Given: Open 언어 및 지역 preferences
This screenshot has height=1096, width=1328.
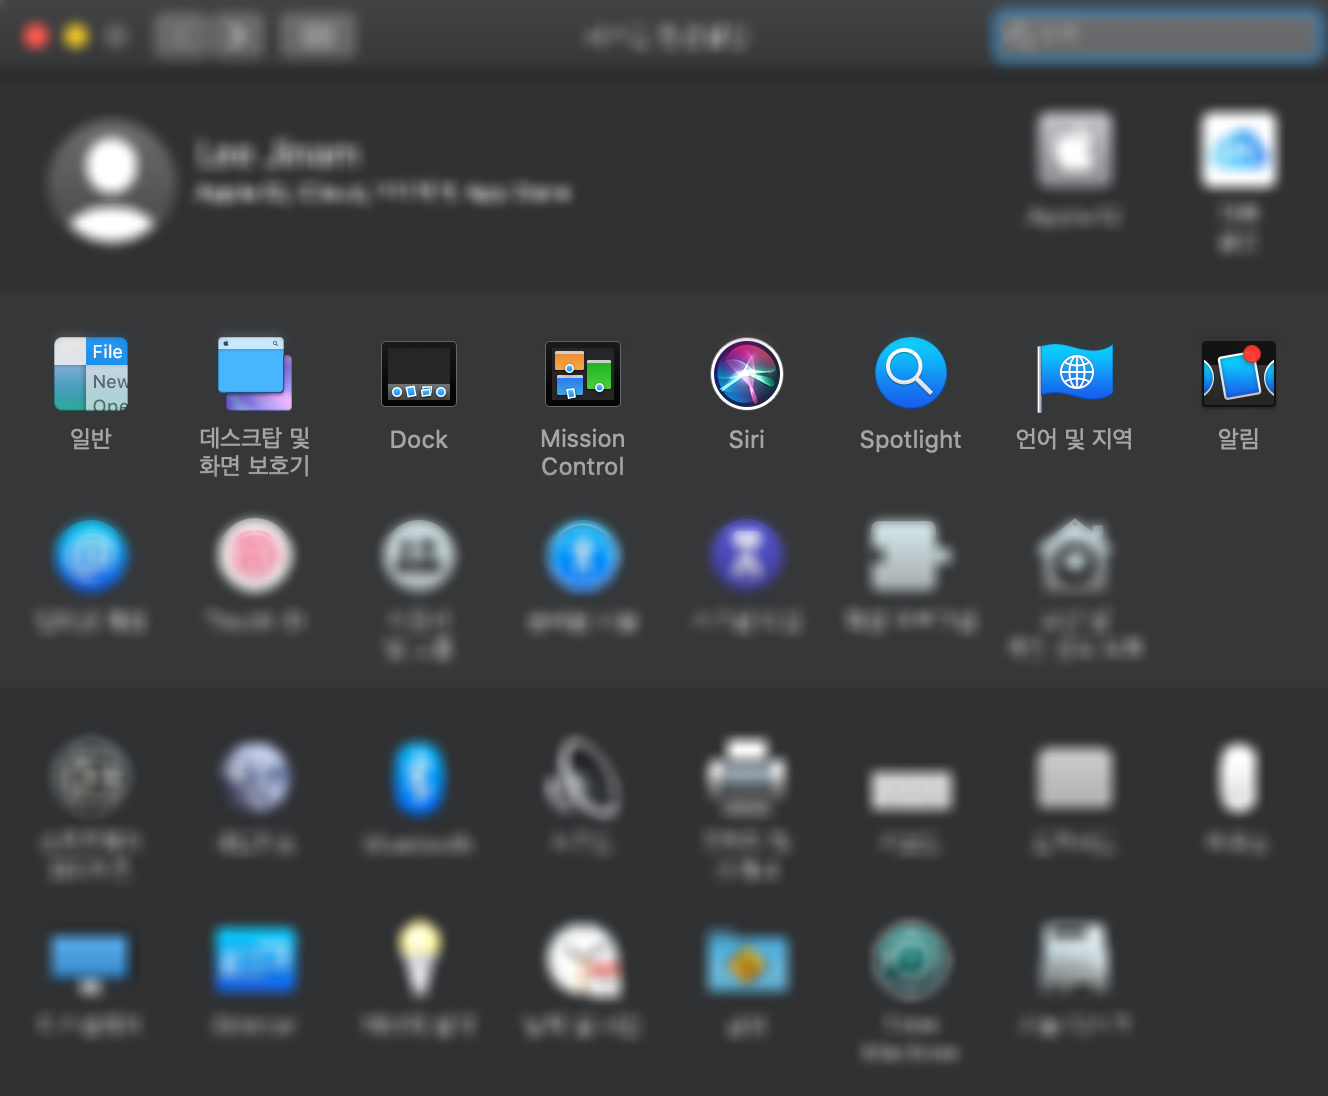Looking at the screenshot, I should click(1075, 376).
